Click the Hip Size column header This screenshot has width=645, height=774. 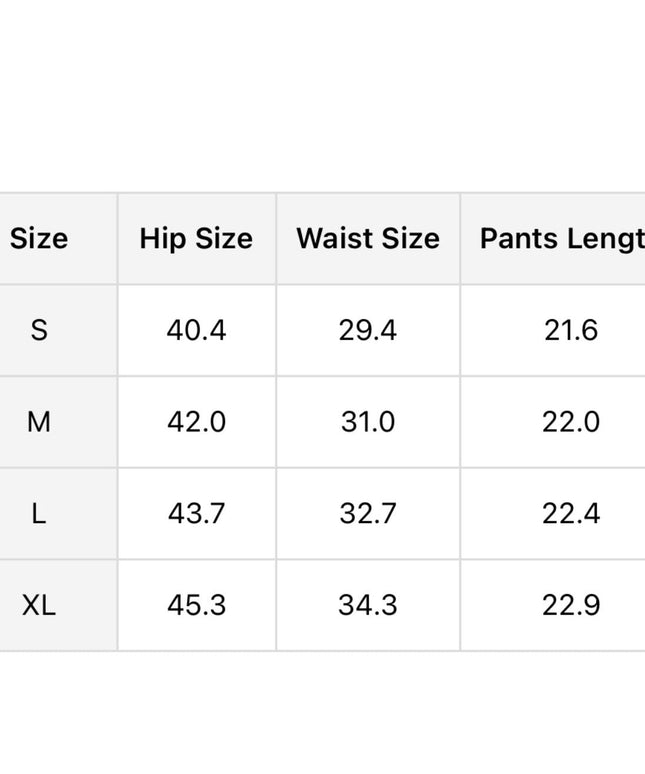coord(196,238)
